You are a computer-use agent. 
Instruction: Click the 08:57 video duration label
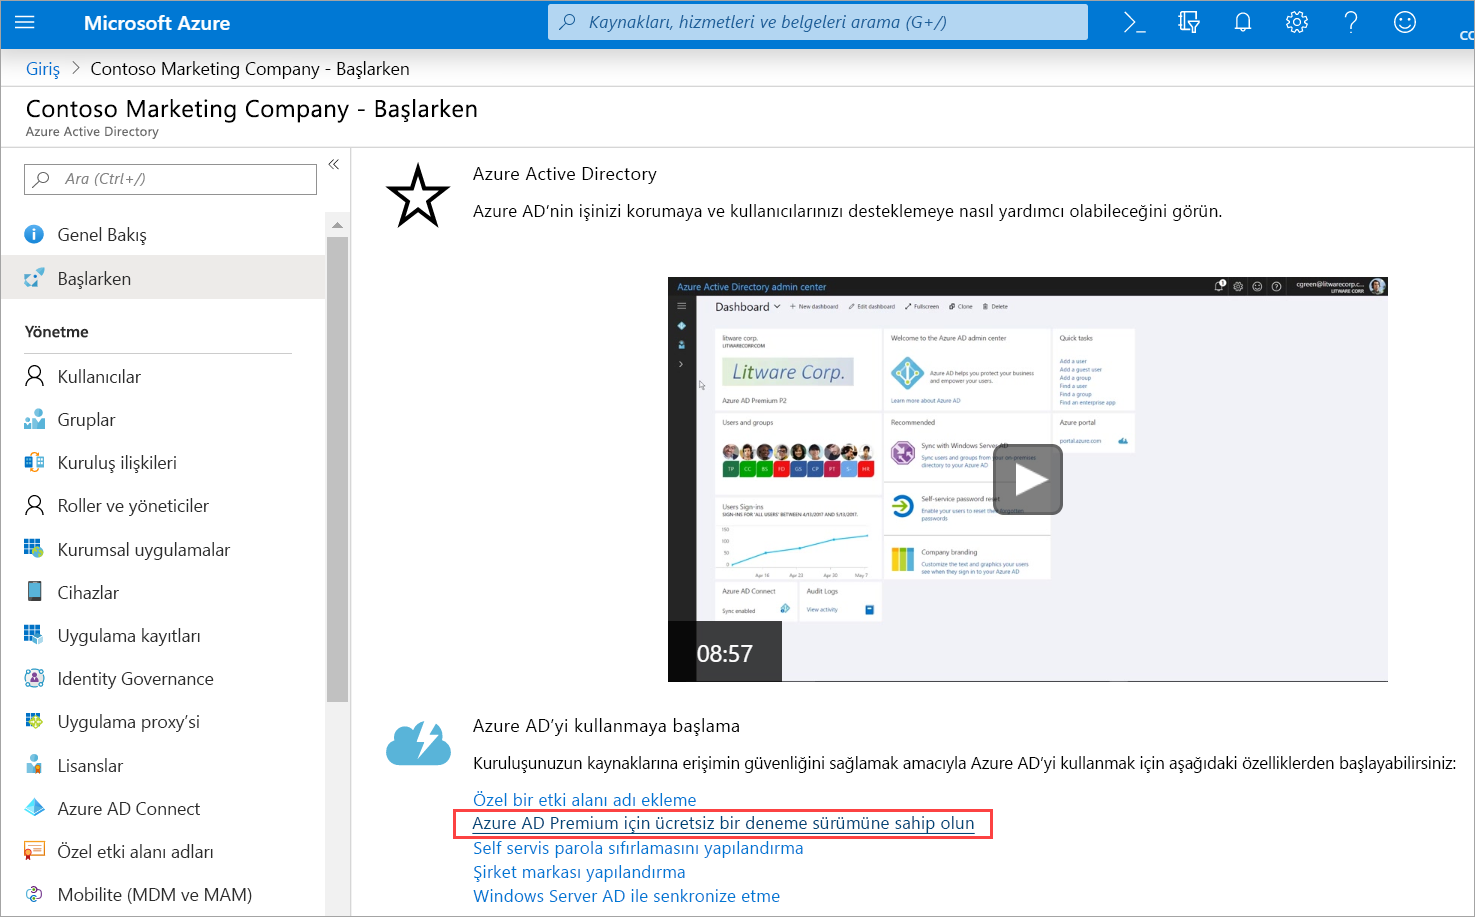[x=725, y=654]
